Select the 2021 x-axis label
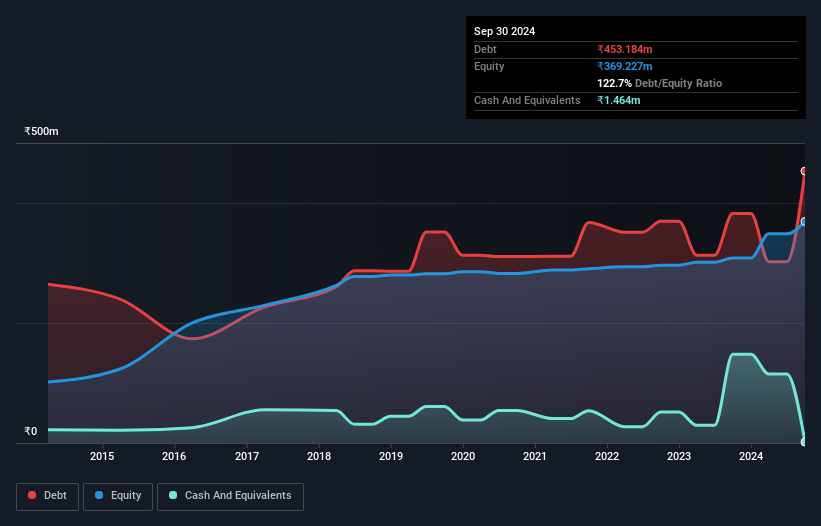Image resolution: width=821 pixels, height=526 pixels. 535,456
